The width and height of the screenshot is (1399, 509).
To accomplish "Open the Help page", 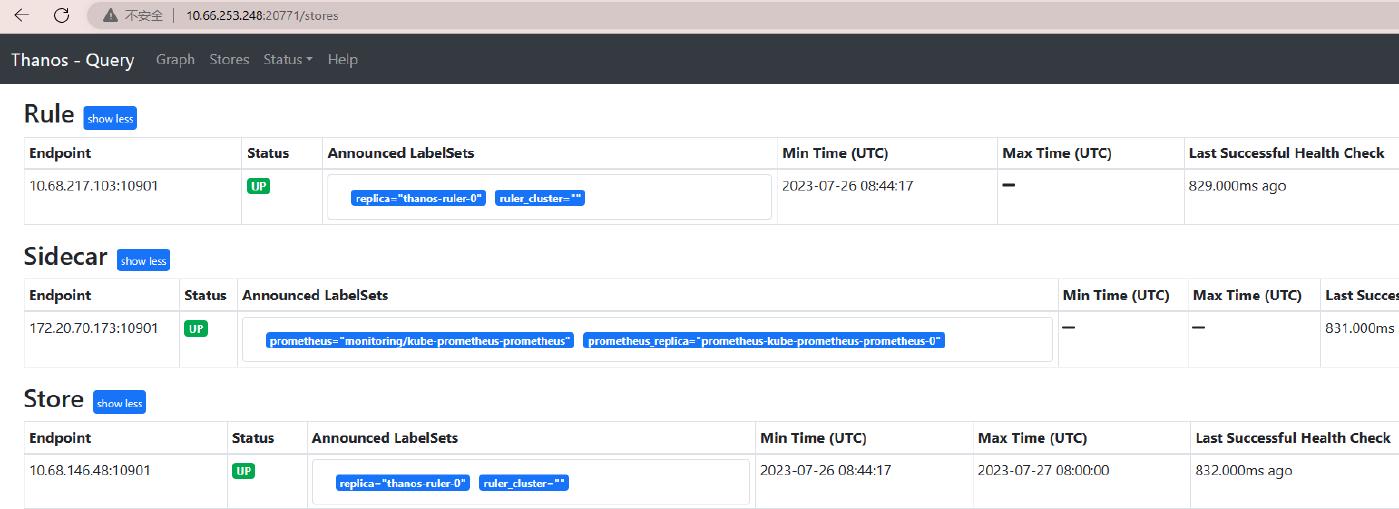I will point(342,60).
